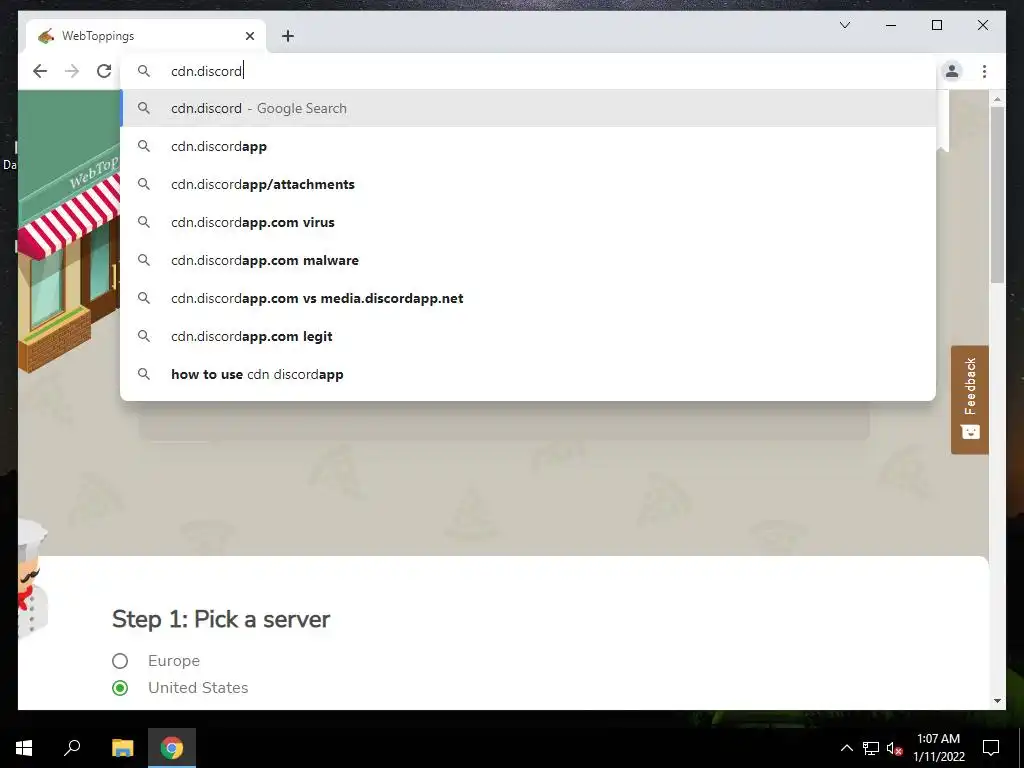Image resolution: width=1024 pixels, height=768 pixels.
Task: Open Chrome's three-dot menu
Action: [x=984, y=71]
